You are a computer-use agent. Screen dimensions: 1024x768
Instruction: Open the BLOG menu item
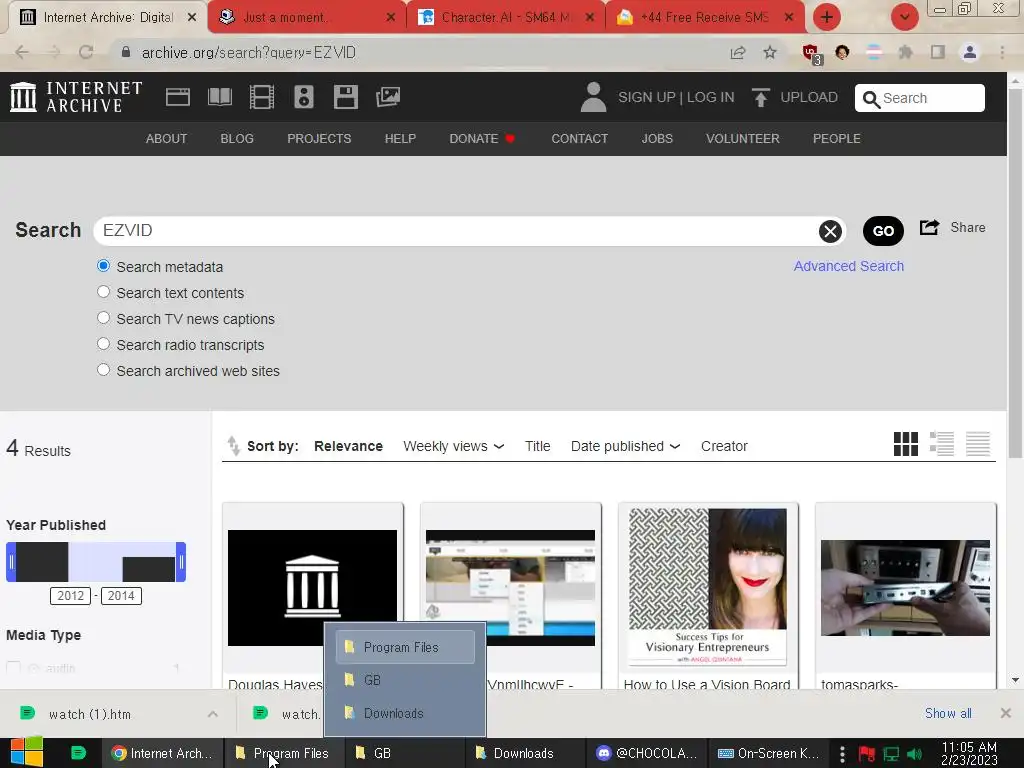pyautogui.click(x=237, y=138)
